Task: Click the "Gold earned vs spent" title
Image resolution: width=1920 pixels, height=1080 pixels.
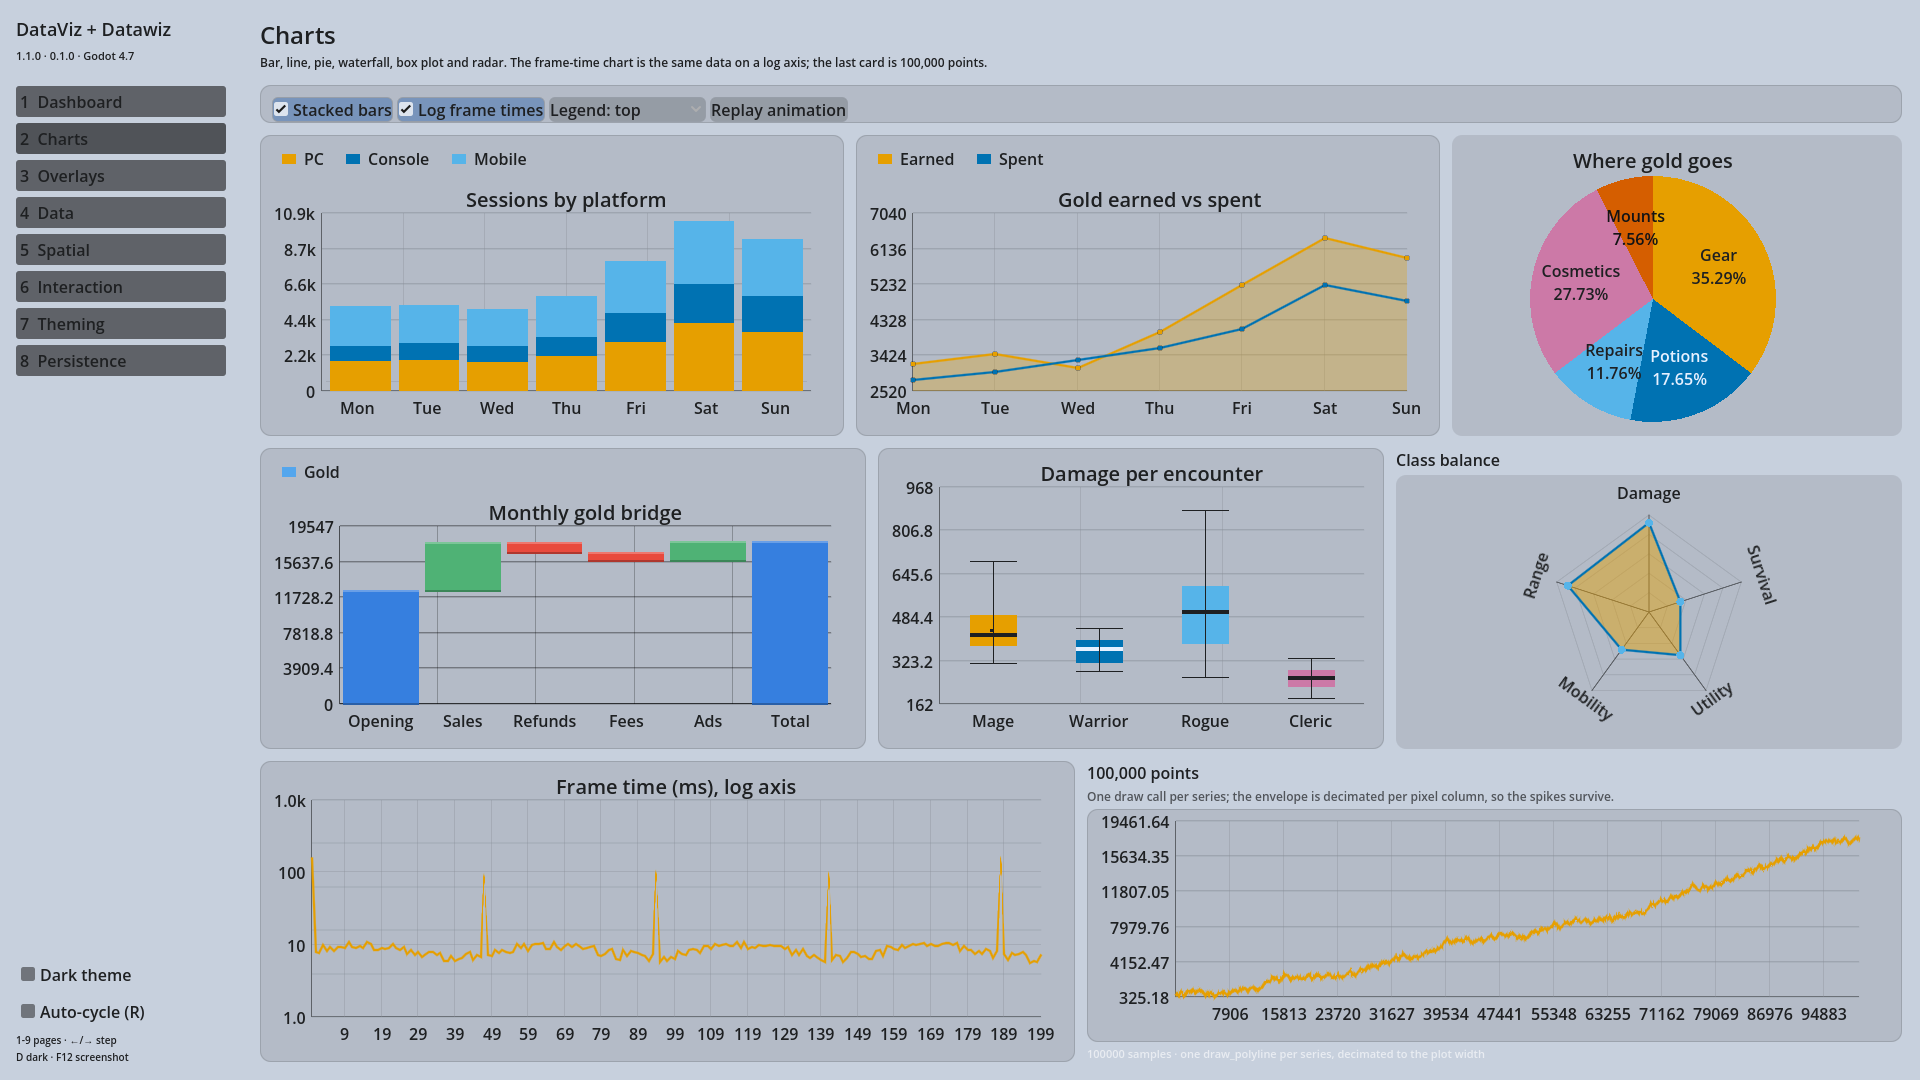Action: point(1159,200)
